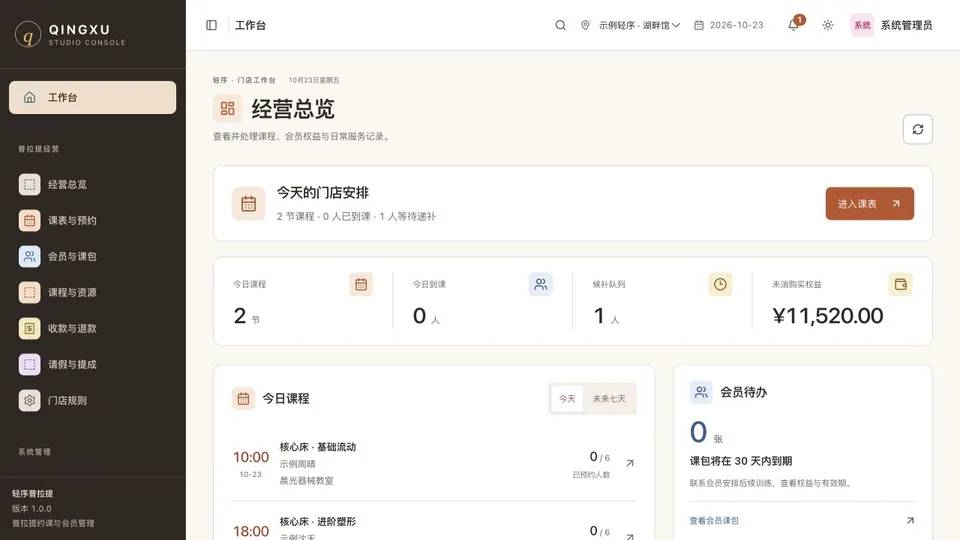This screenshot has width=960, height=540.
Task: Open 经营总览 in the sidebar
Action: click(92, 184)
